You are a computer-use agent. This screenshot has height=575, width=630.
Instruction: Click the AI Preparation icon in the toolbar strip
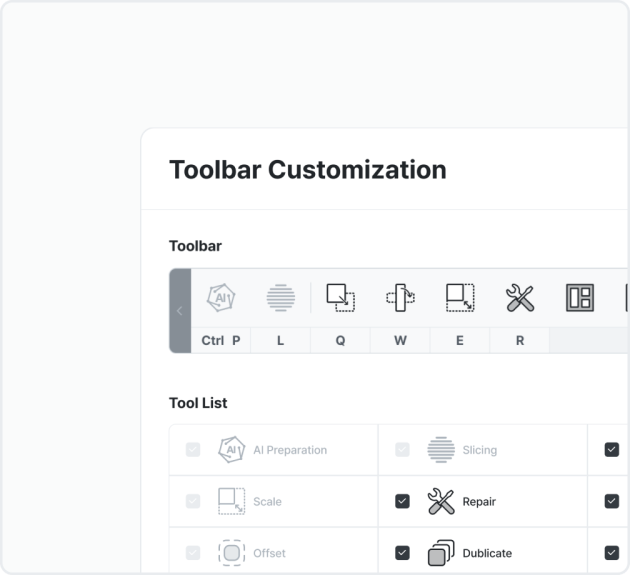click(221, 298)
